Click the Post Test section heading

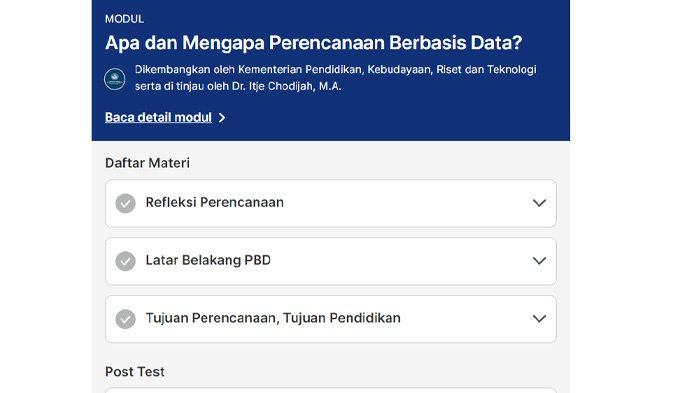(x=135, y=372)
